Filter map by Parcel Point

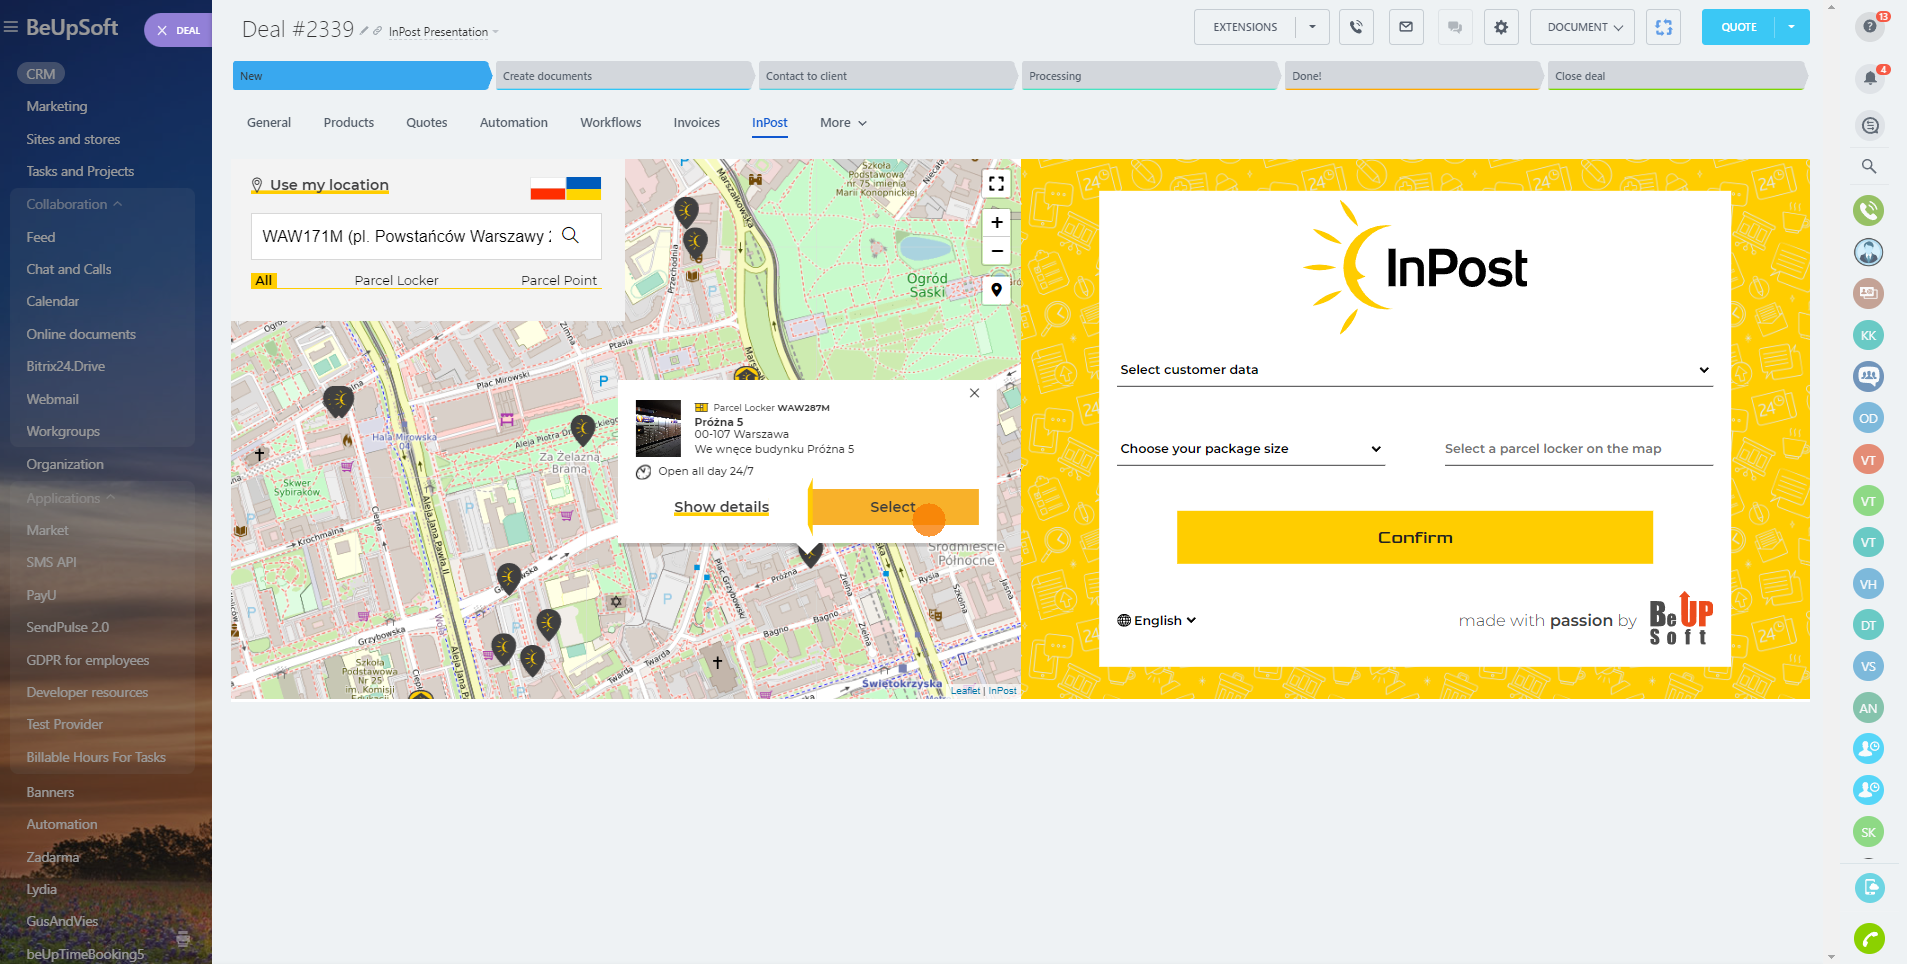[x=558, y=280]
